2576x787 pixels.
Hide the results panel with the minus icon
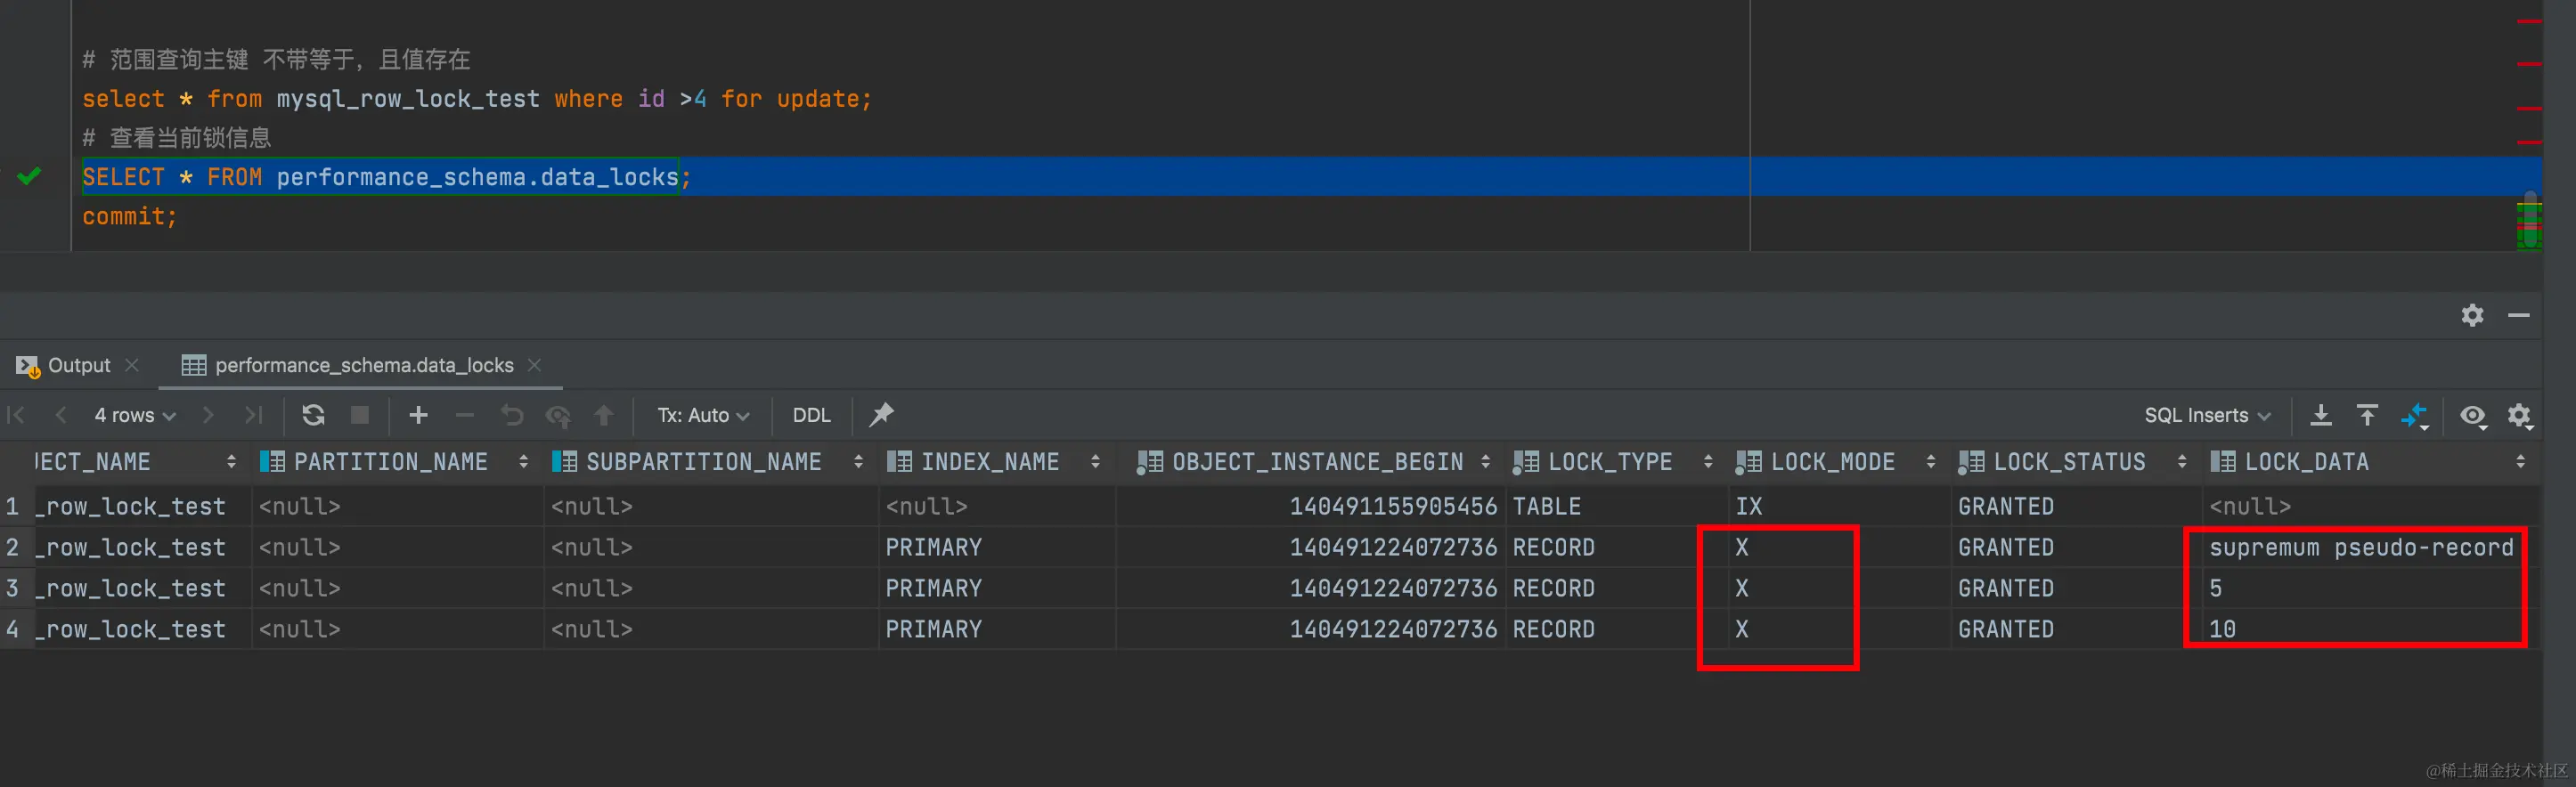click(2519, 315)
